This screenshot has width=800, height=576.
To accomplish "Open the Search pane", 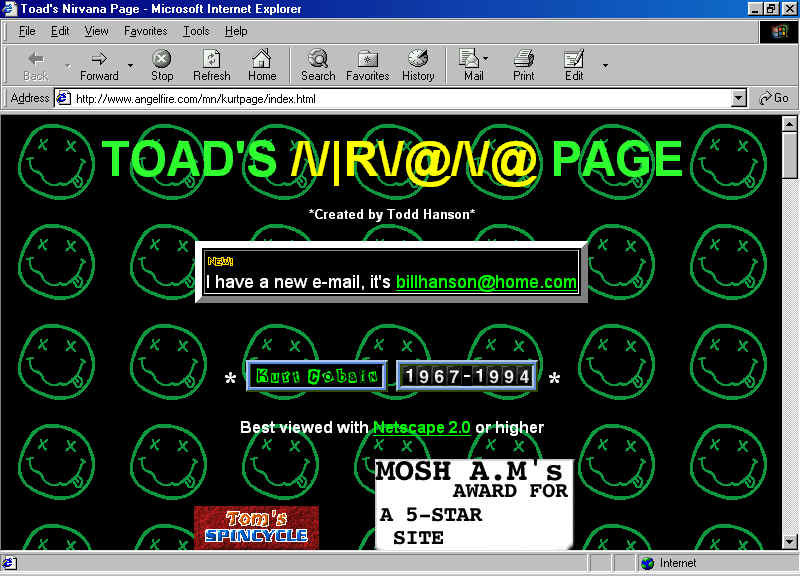I will tap(318, 65).
